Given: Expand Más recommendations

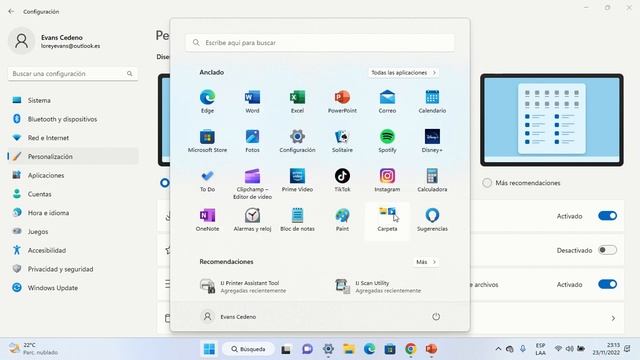Looking at the screenshot, I should [426, 262].
